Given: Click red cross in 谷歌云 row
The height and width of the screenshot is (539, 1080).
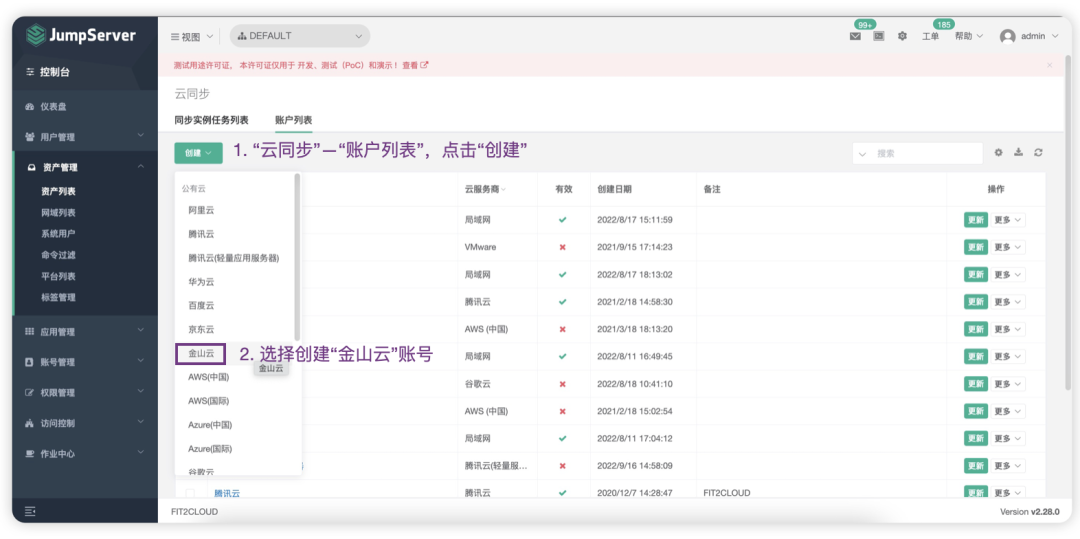Looking at the screenshot, I should pyautogui.click(x=563, y=383).
